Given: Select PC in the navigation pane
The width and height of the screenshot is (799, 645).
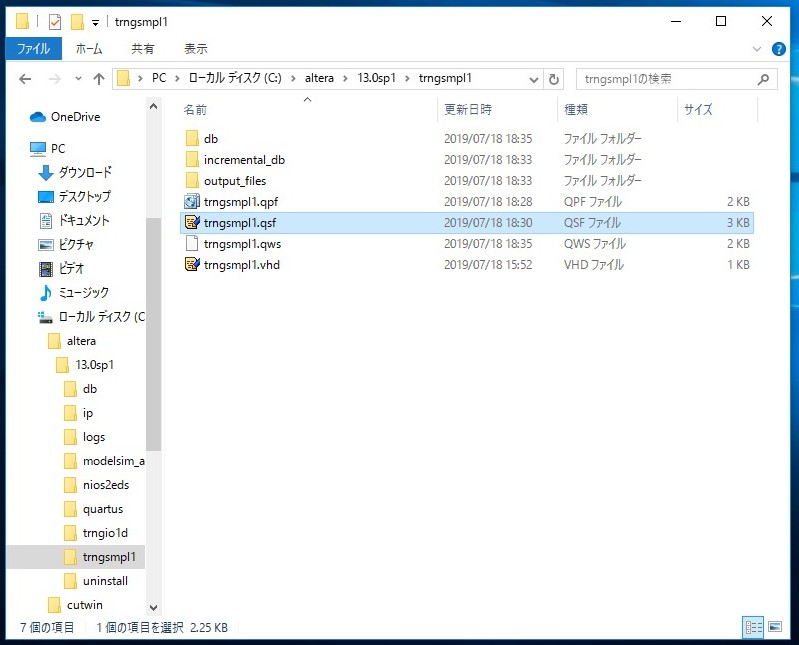Looking at the screenshot, I should click(x=47, y=149).
